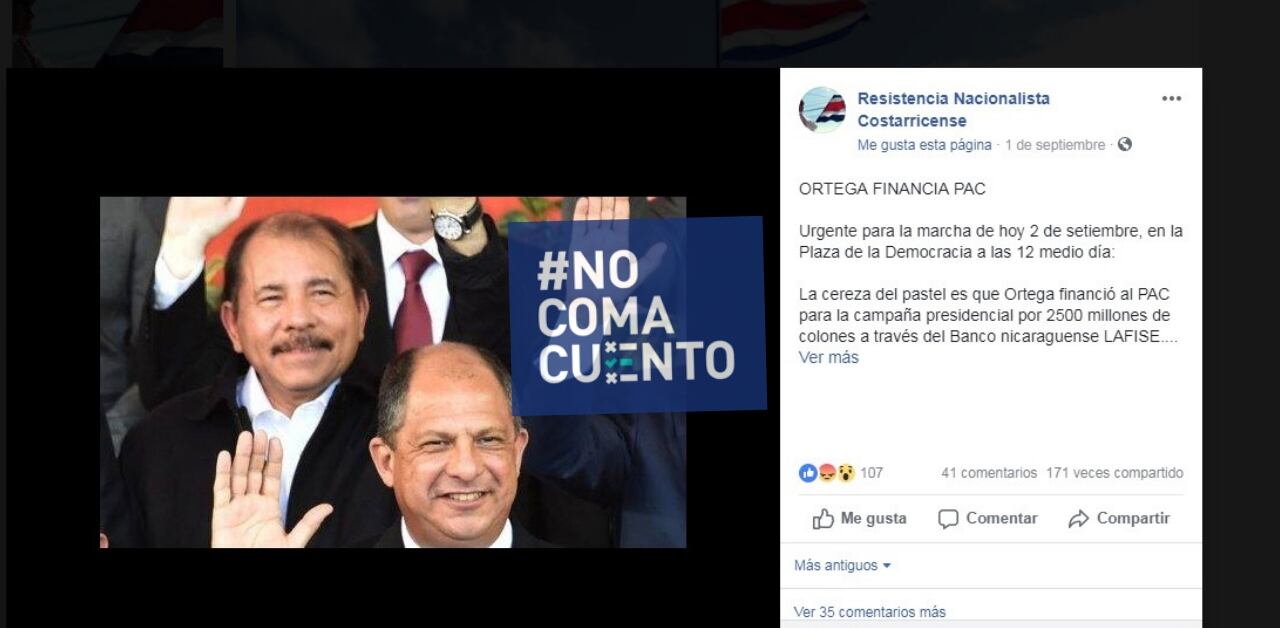Expand the Más antiguos sort dropdown
Screen dimensions: 1280x628
[842, 566]
